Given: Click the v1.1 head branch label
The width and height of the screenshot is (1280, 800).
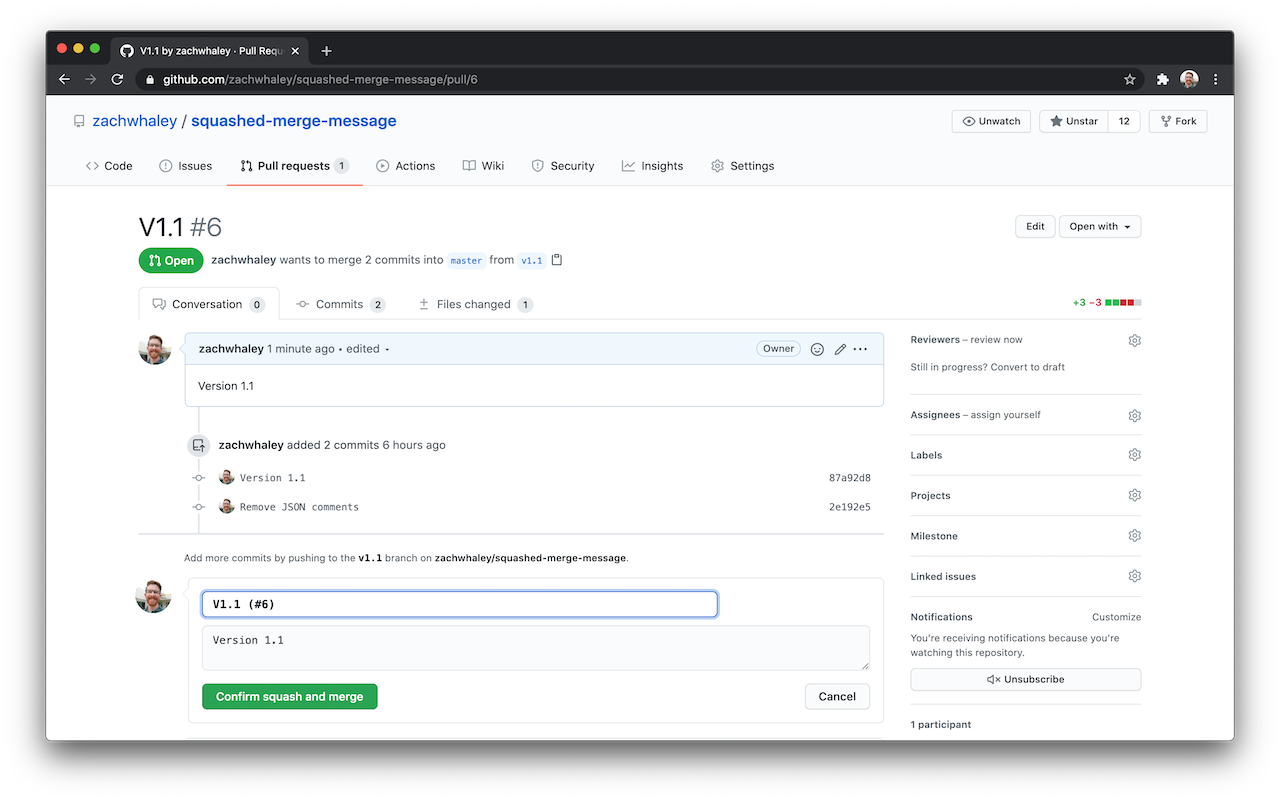Looking at the screenshot, I should 532,261.
